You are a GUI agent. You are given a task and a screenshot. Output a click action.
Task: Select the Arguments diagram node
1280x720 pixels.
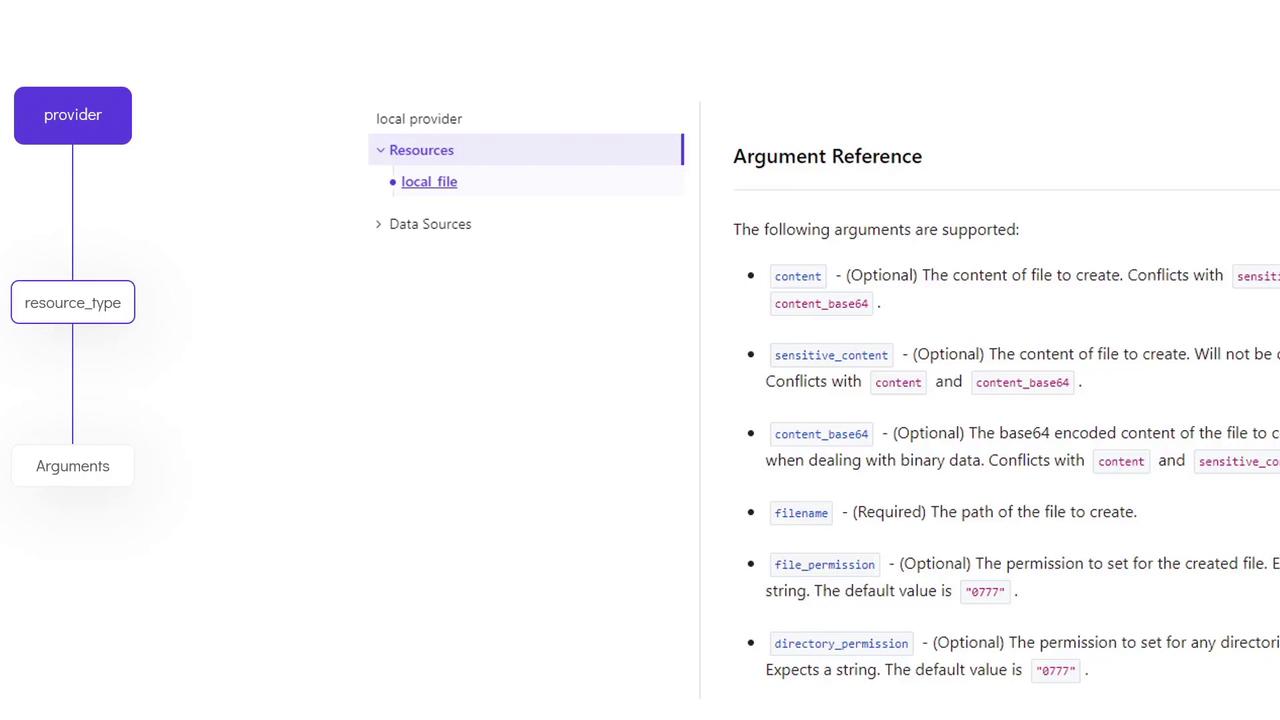[x=73, y=466]
